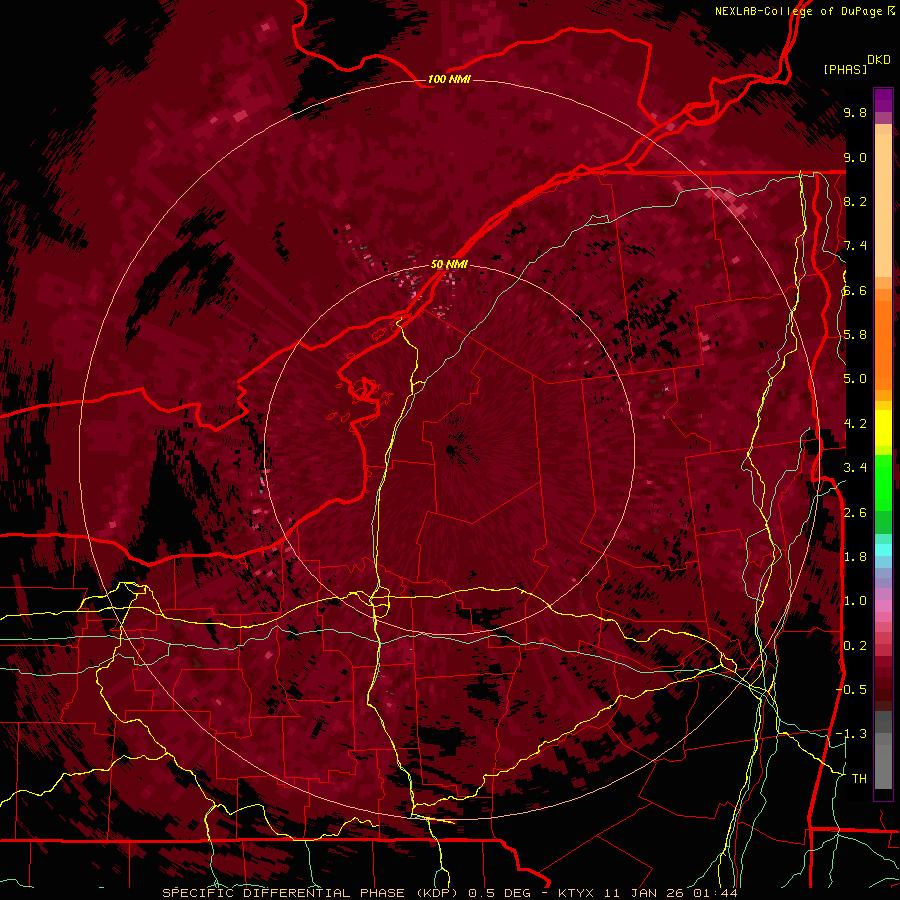The width and height of the screenshot is (900, 900).
Task: Click the radar site center point
Action: pyautogui.click(x=451, y=451)
